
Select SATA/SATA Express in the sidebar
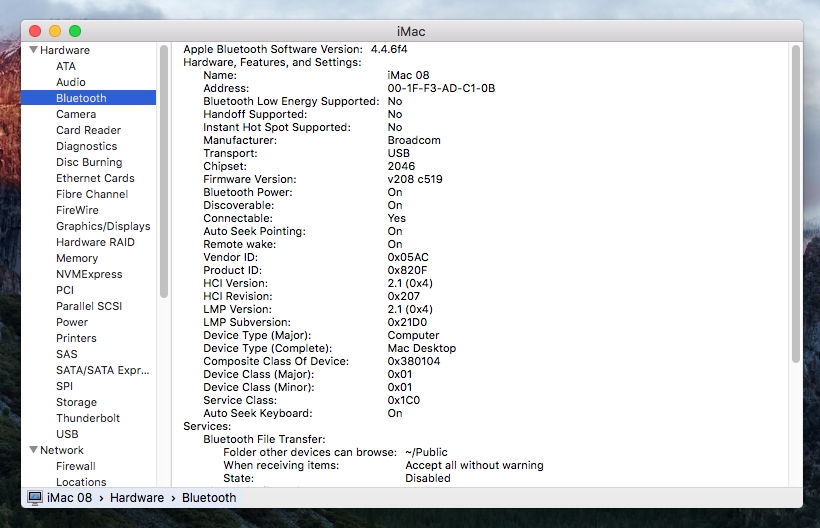click(x=102, y=370)
